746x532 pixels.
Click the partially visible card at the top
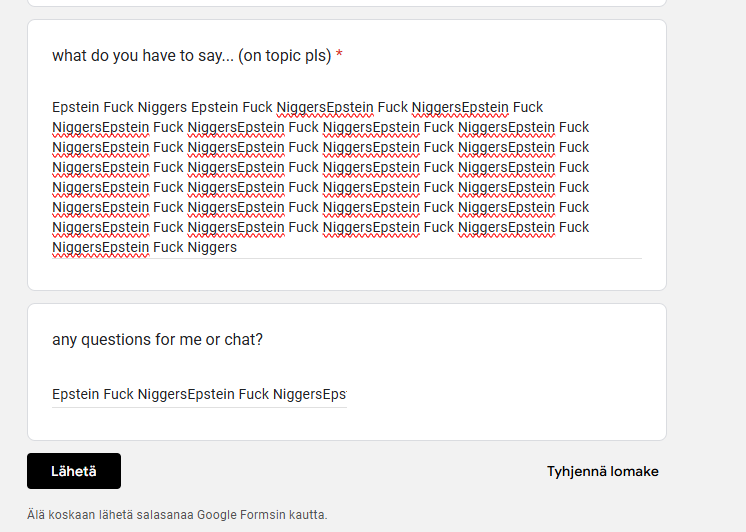[346, 3]
